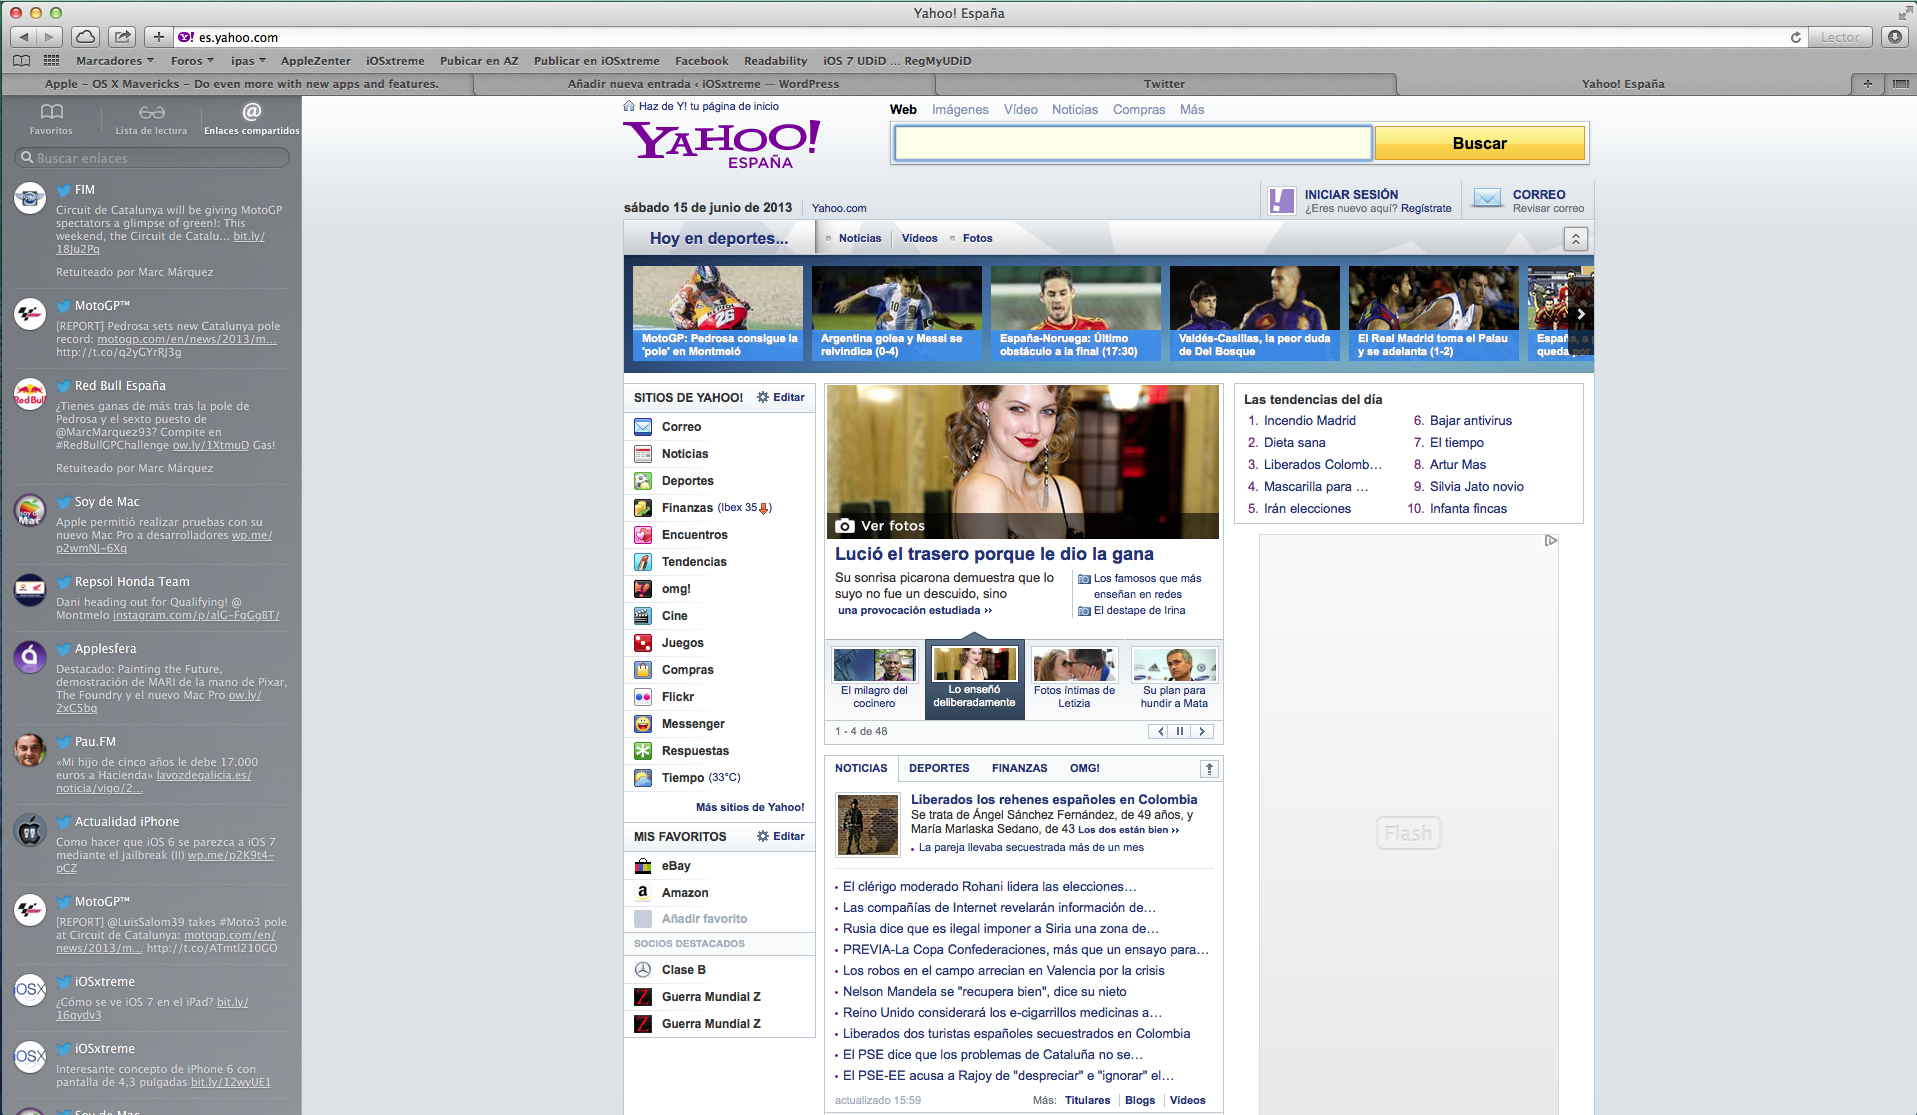Enable the Lector reader button
Image resolution: width=1917 pixels, height=1115 pixels.
(x=1840, y=37)
